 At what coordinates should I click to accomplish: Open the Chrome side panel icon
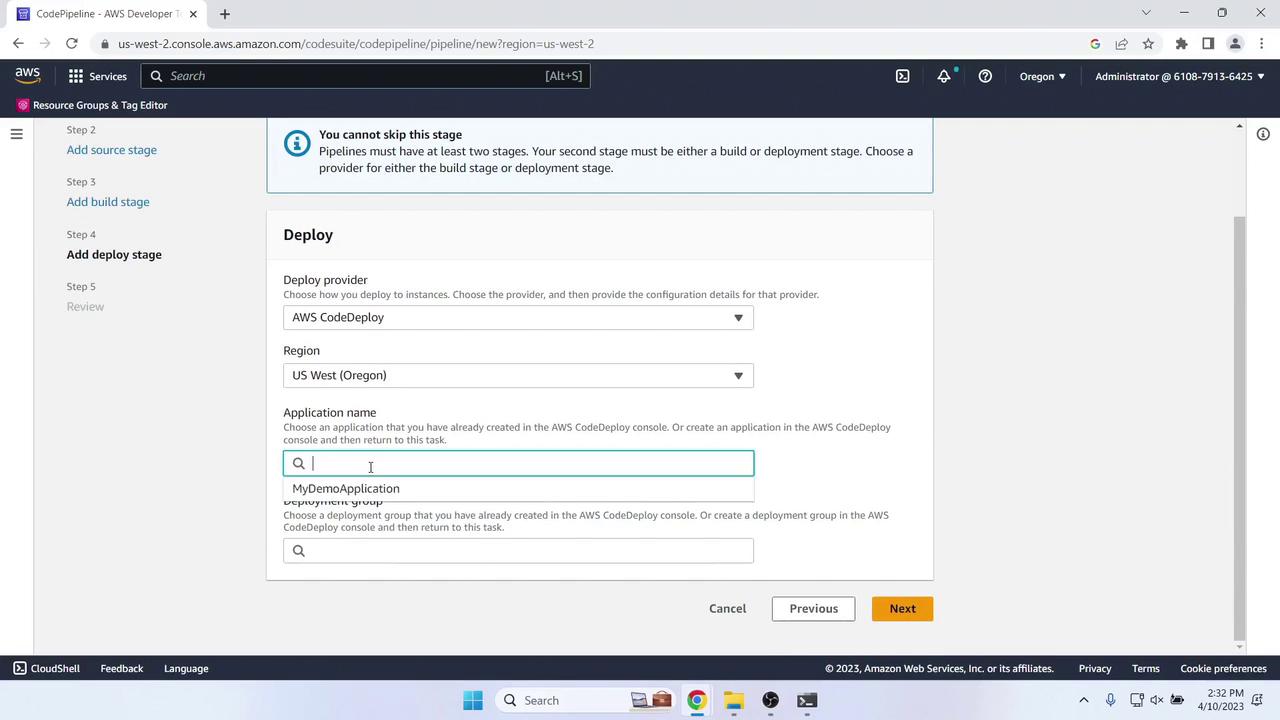click(x=1208, y=44)
